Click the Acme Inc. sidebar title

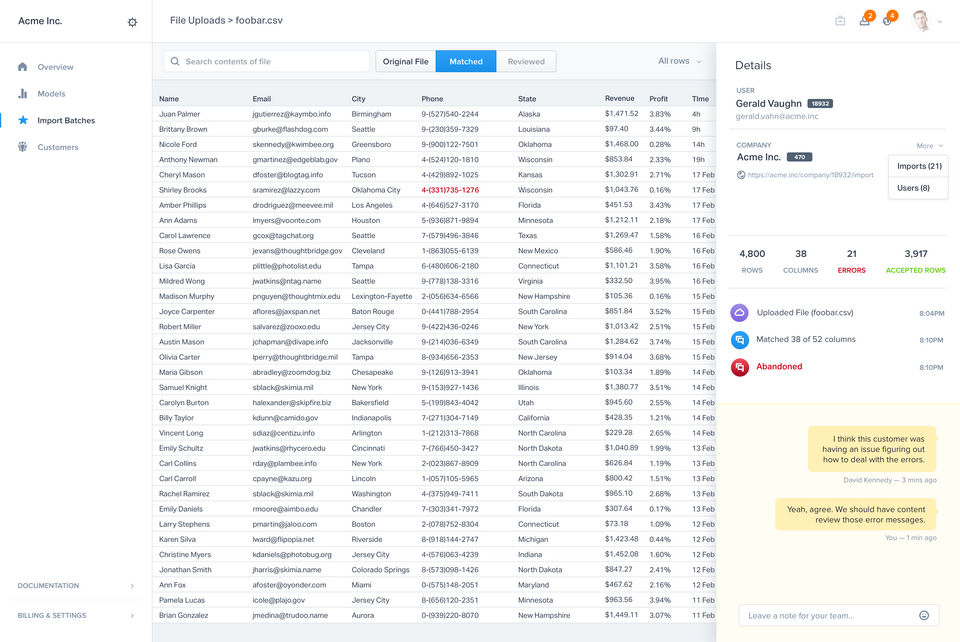(40, 21)
